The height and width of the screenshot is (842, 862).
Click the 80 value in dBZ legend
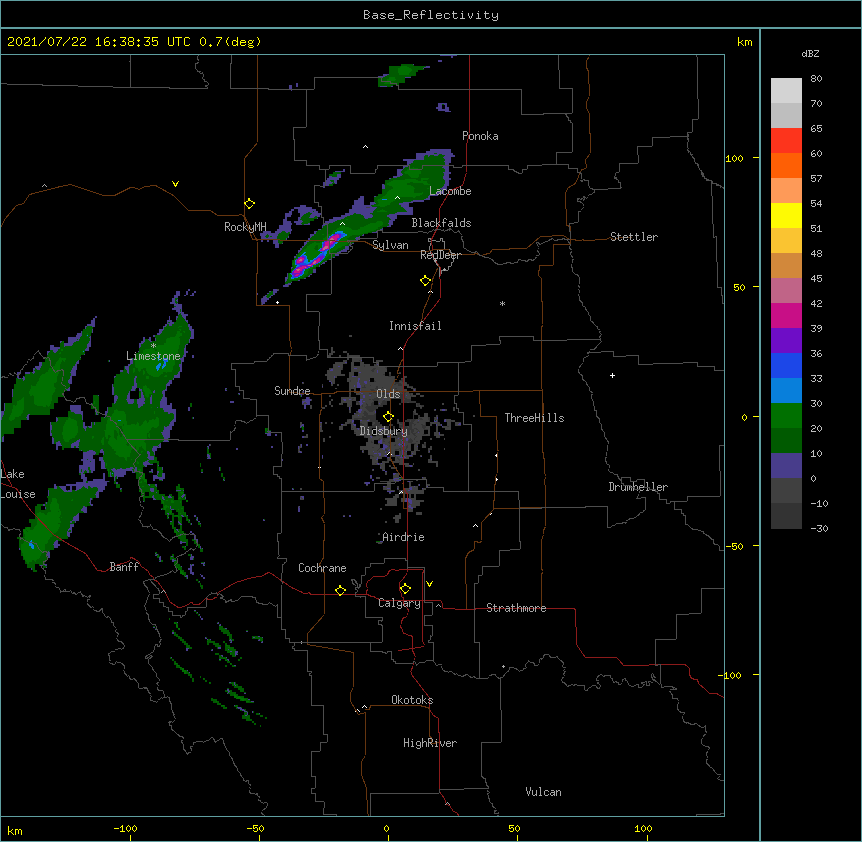pyautogui.click(x=816, y=79)
